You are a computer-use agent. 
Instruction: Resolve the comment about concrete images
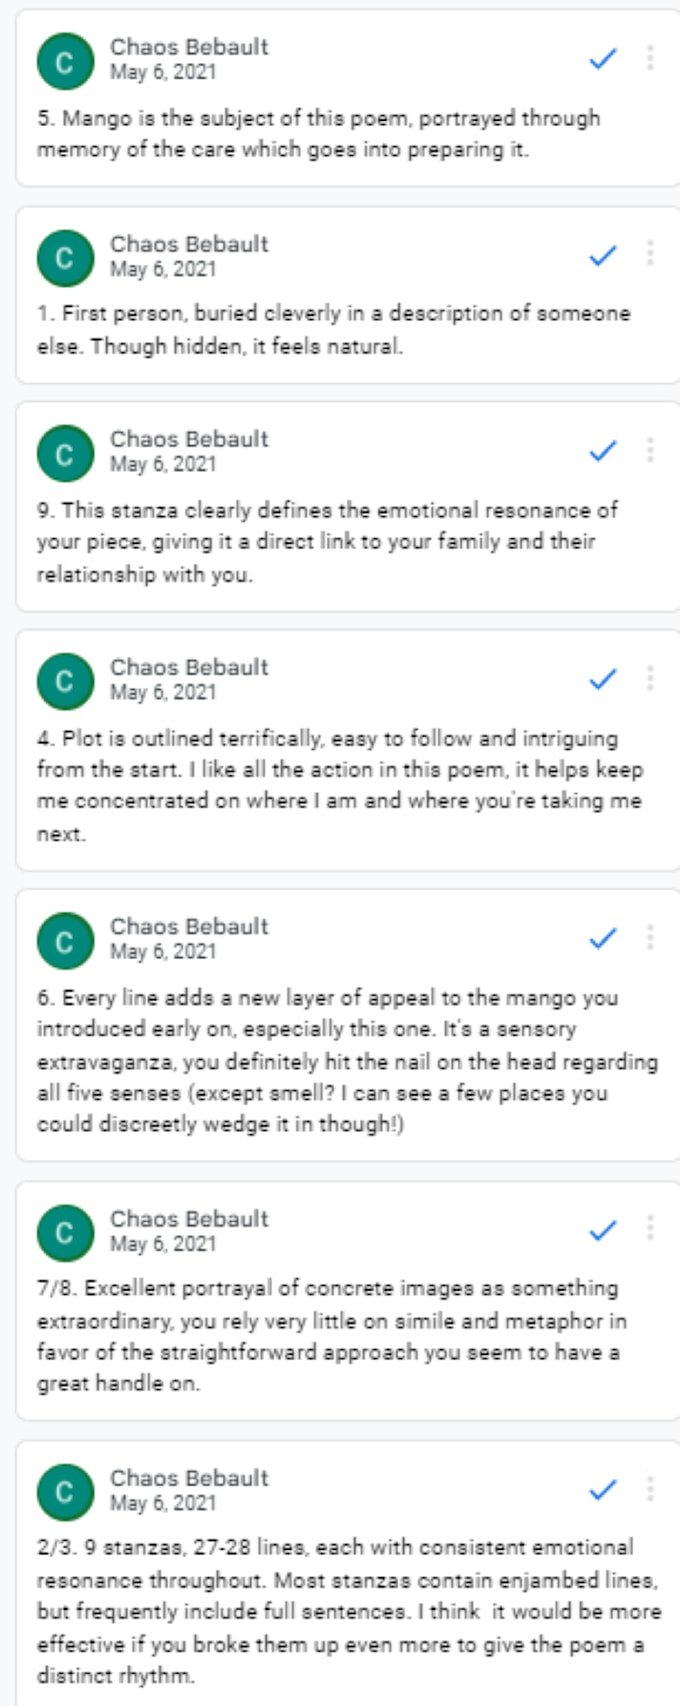click(x=600, y=1230)
